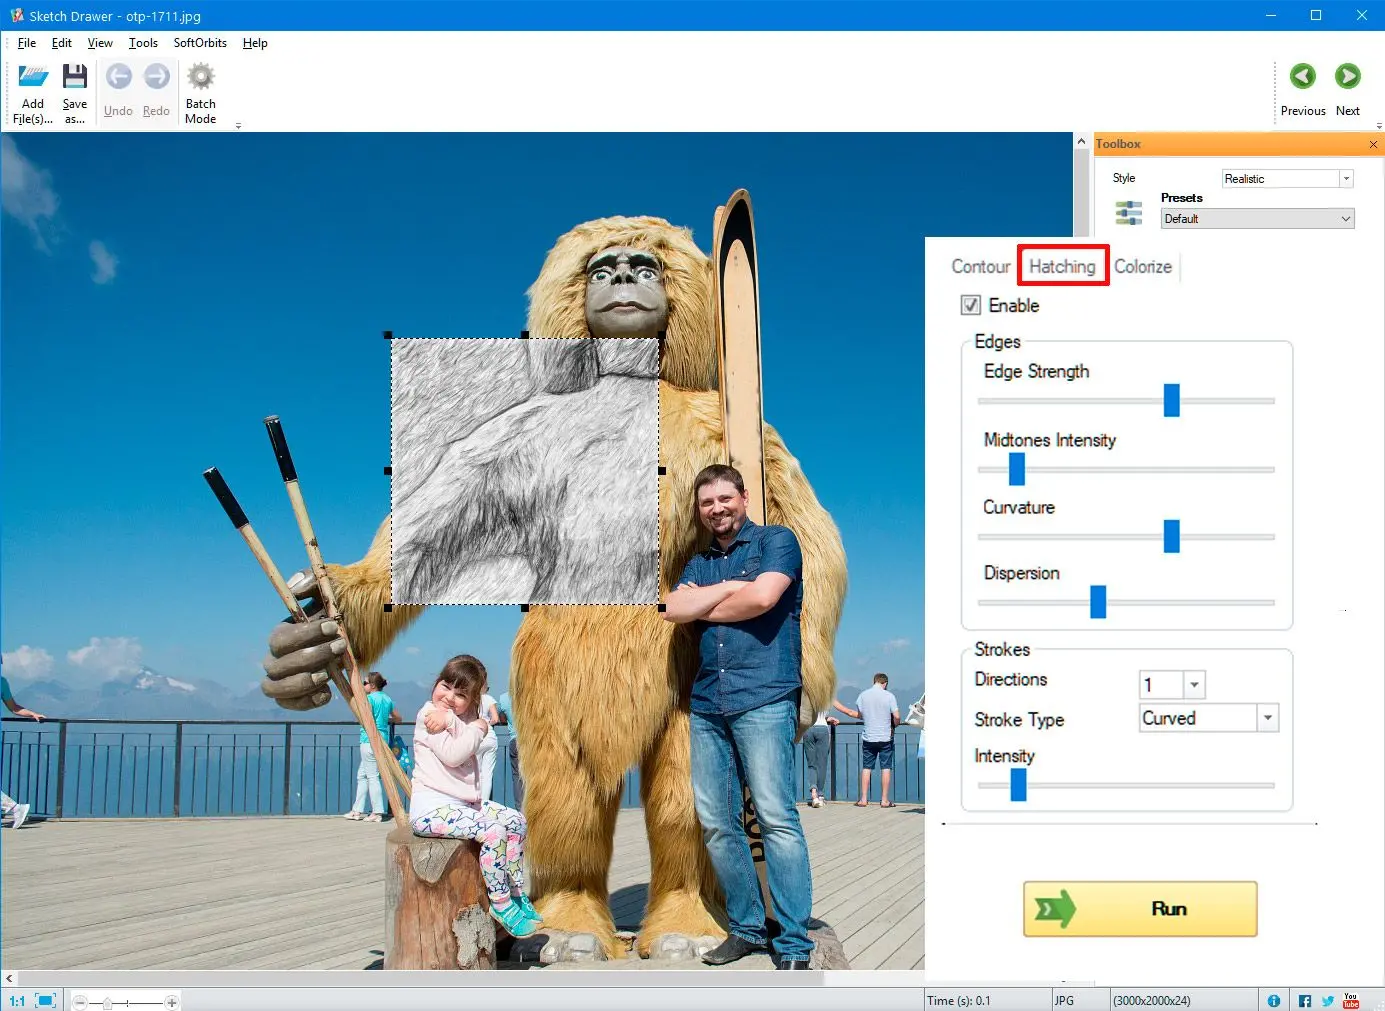Click the Twitter icon in the status bar
The image size is (1385, 1011).
point(1328,1000)
